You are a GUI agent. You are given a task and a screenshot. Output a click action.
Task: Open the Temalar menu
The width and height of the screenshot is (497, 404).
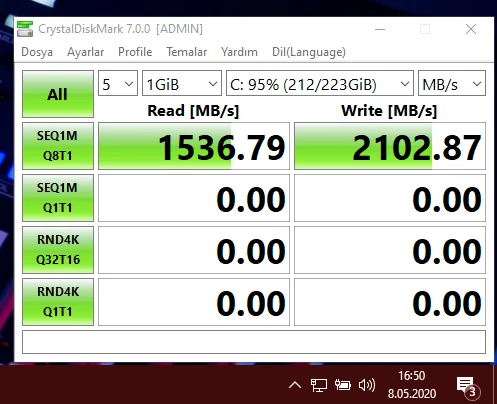(187, 52)
